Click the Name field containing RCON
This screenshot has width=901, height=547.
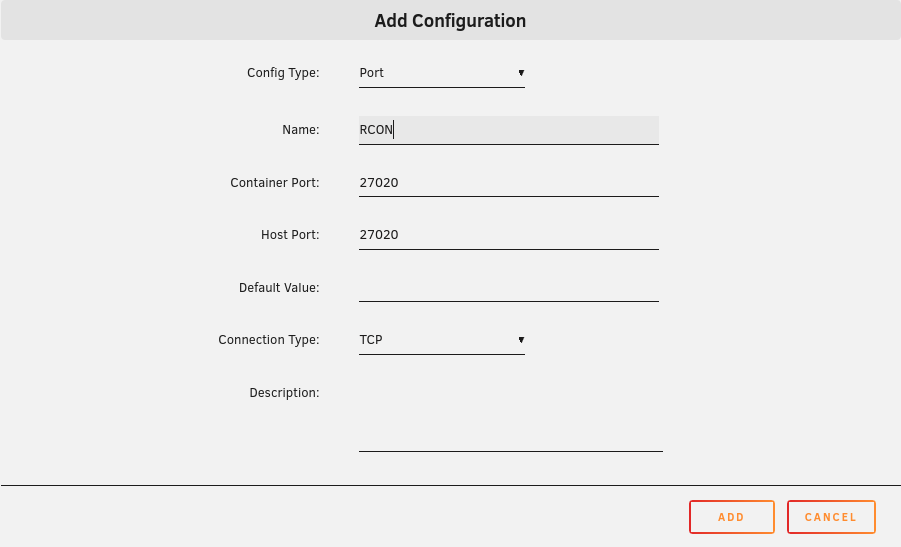[x=509, y=130]
